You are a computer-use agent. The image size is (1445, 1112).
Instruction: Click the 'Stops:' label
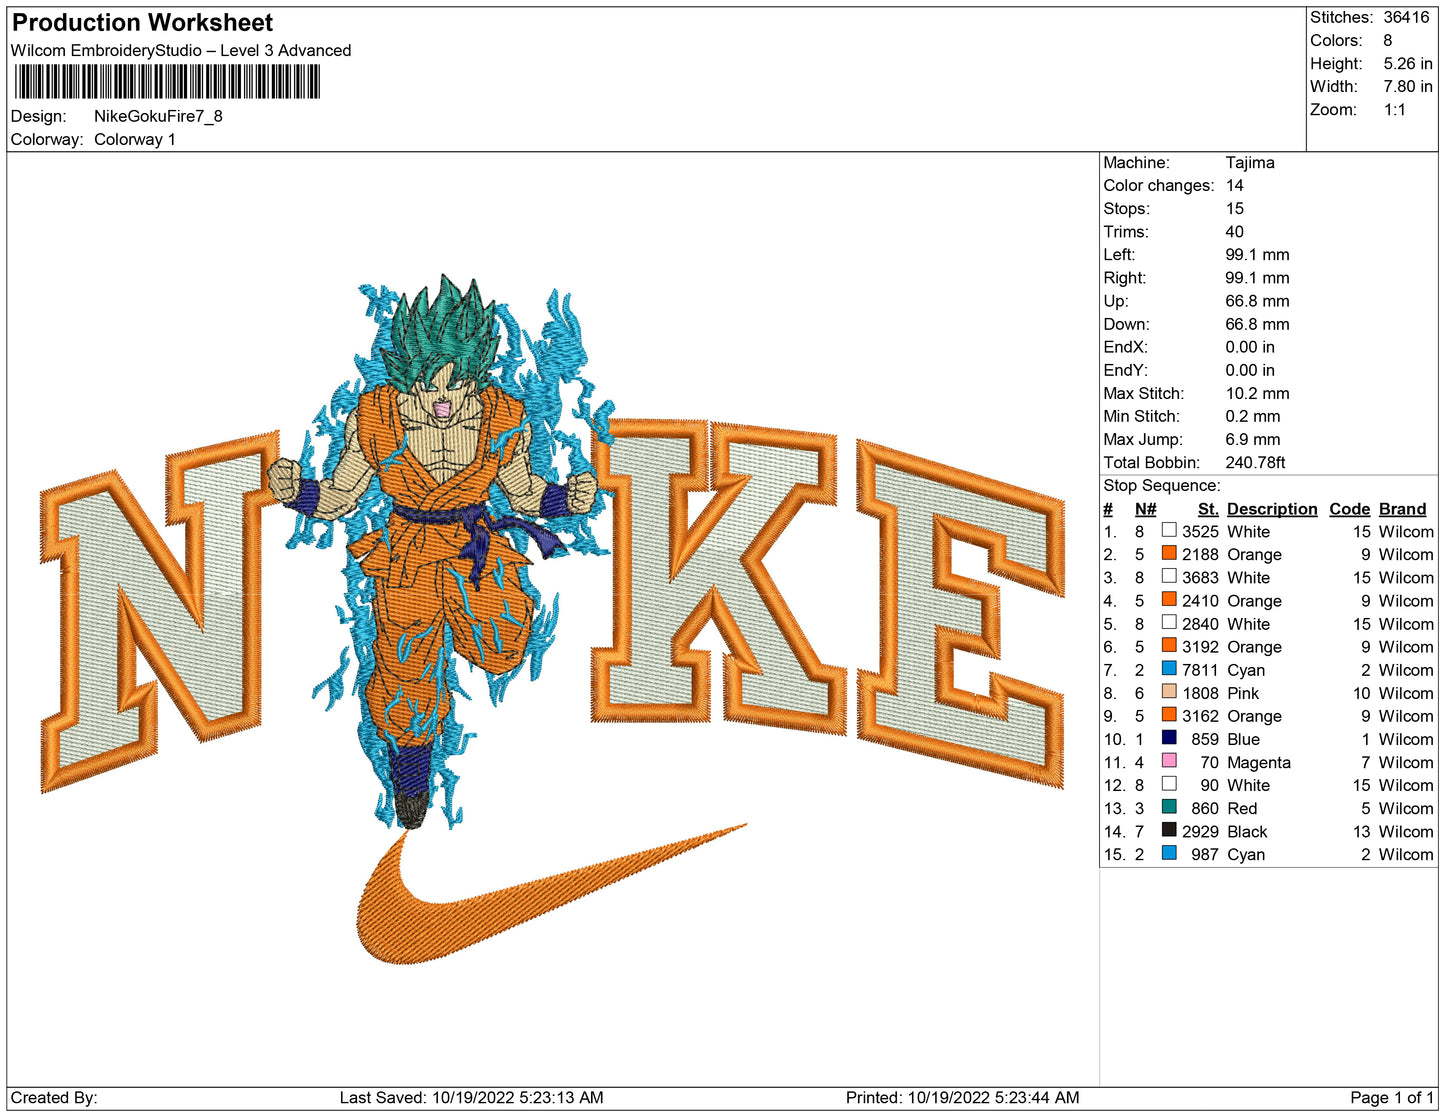(1127, 208)
